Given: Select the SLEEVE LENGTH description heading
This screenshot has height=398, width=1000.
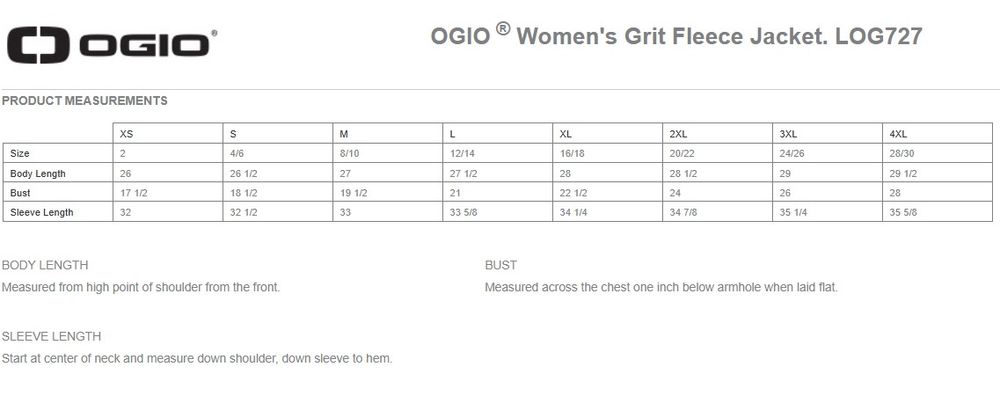Looking at the screenshot, I should [52, 337].
